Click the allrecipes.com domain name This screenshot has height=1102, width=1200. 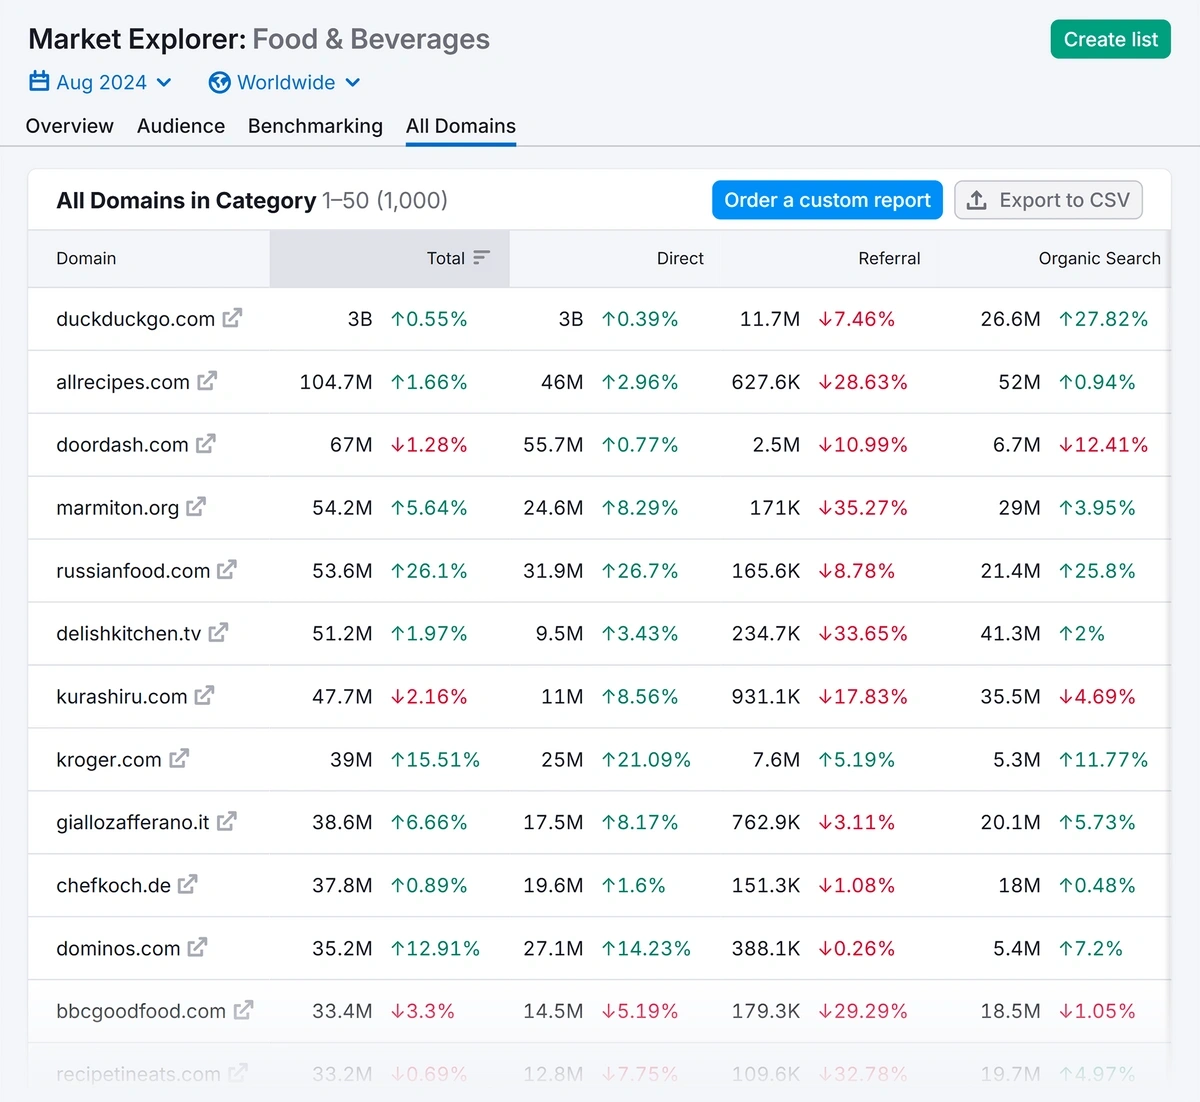coord(123,382)
